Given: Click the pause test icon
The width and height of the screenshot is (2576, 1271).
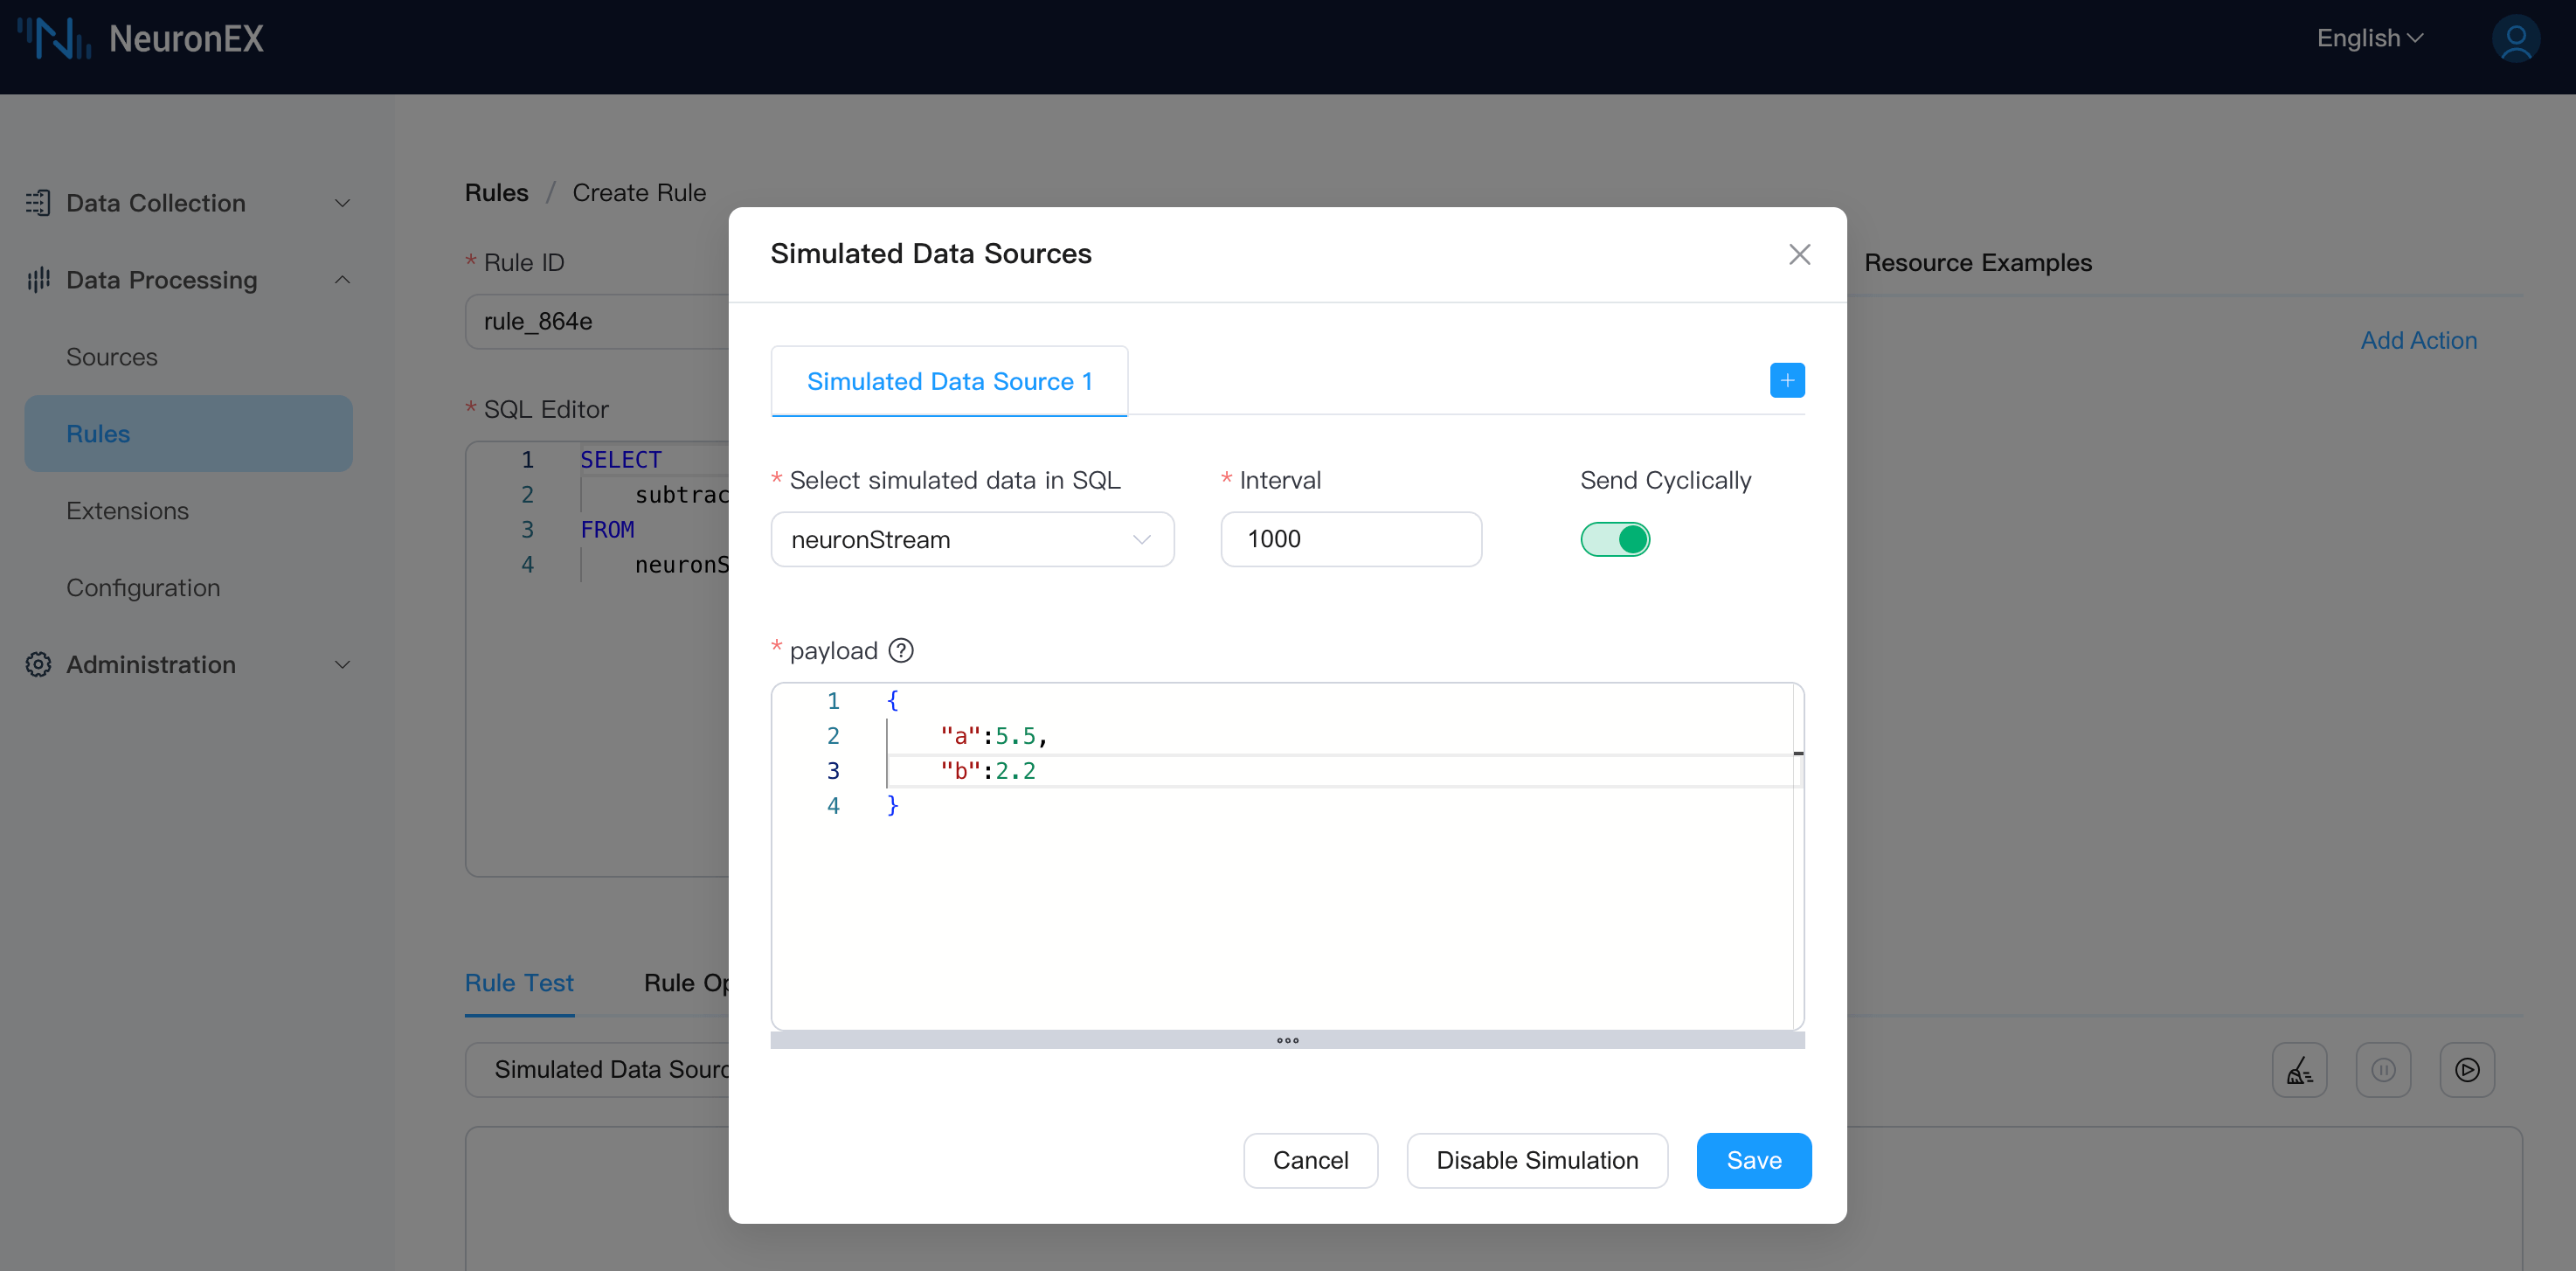Looking at the screenshot, I should pyautogui.click(x=2383, y=1070).
